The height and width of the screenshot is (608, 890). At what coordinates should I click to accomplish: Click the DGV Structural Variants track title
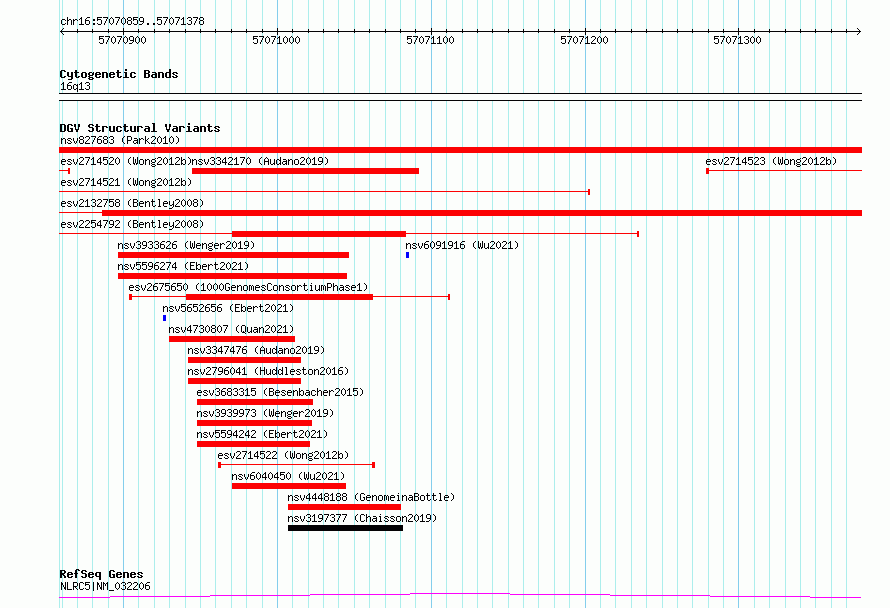coord(140,128)
